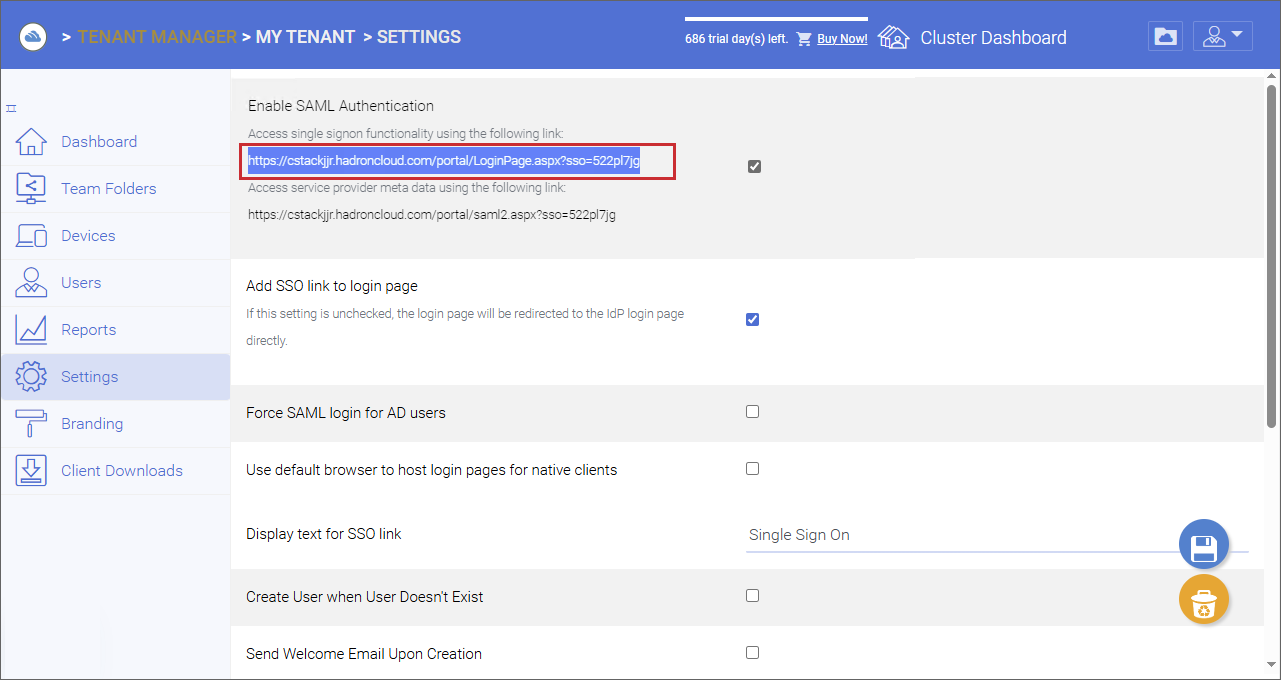Click 'Enable SAML Authentication' label
This screenshot has height=680, width=1281.
click(x=341, y=106)
